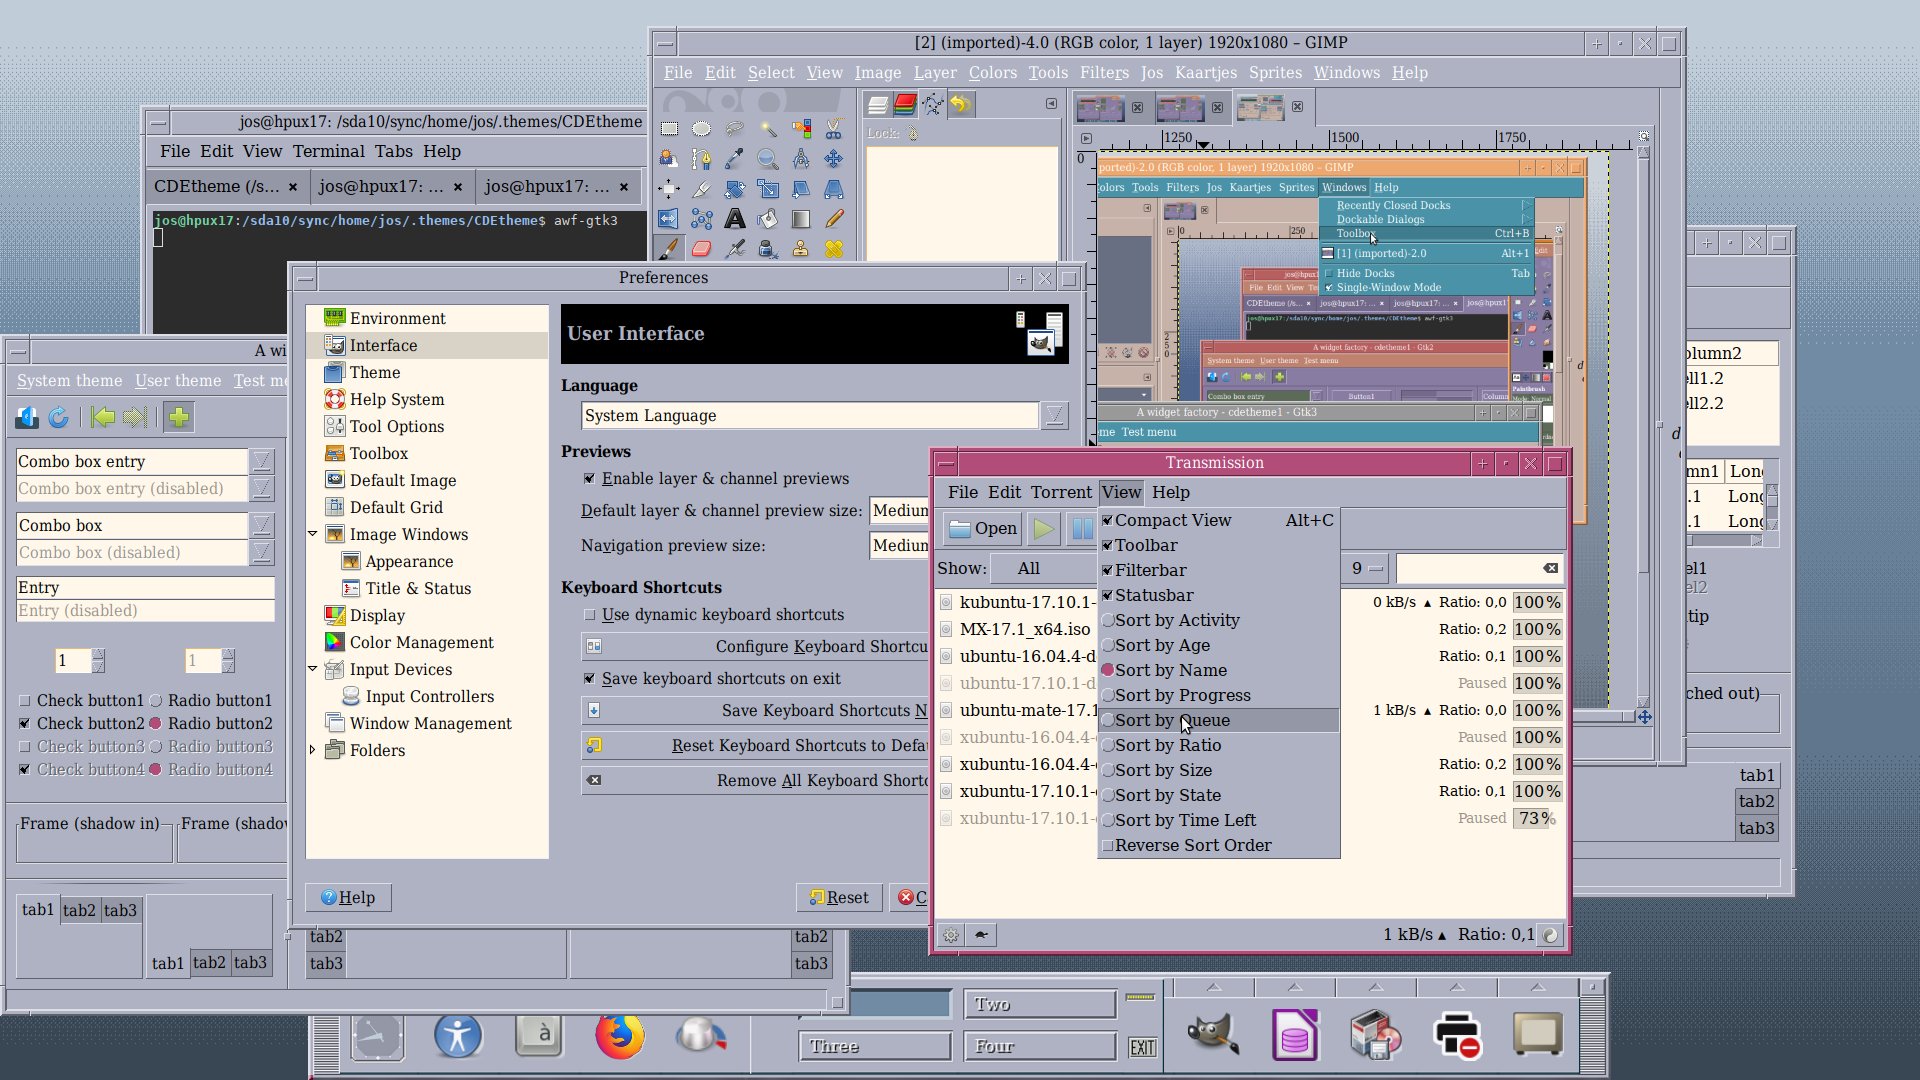Viewport: 1920px width, 1080px height.
Task: Toggle the Filterbar option in Transmission's View menu
Action: pyautogui.click(x=1149, y=570)
